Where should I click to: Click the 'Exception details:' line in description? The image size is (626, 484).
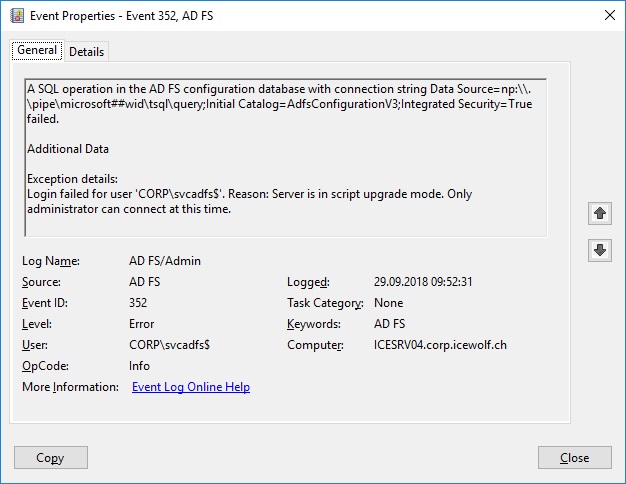pos(72,179)
